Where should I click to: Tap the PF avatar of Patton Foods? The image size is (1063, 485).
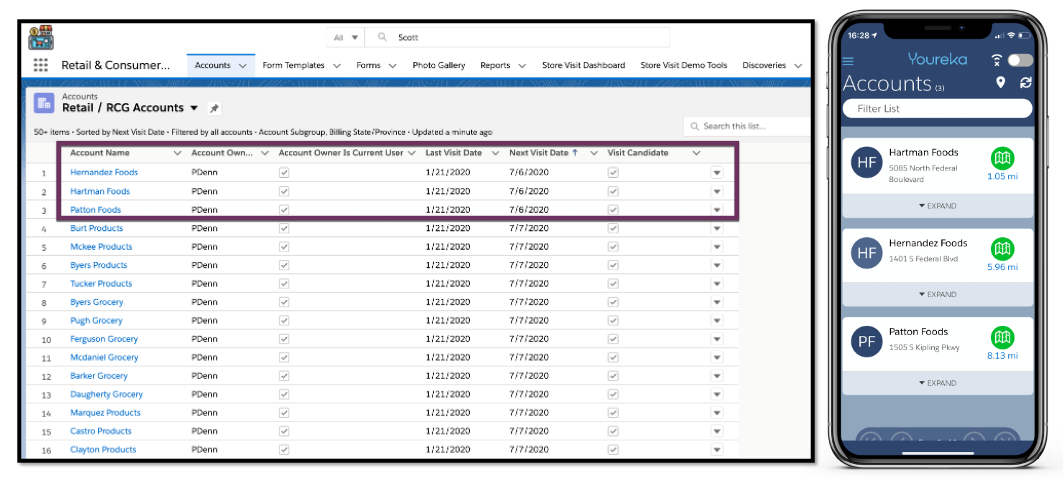pos(866,341)
